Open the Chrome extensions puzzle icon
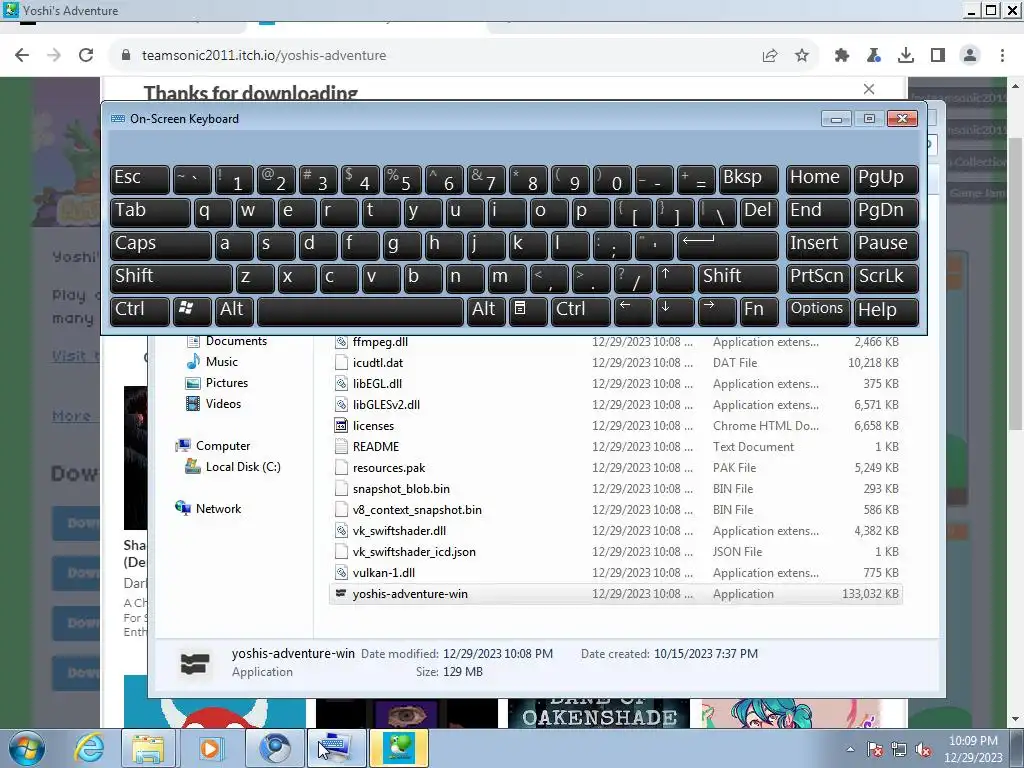 [842, 56]
